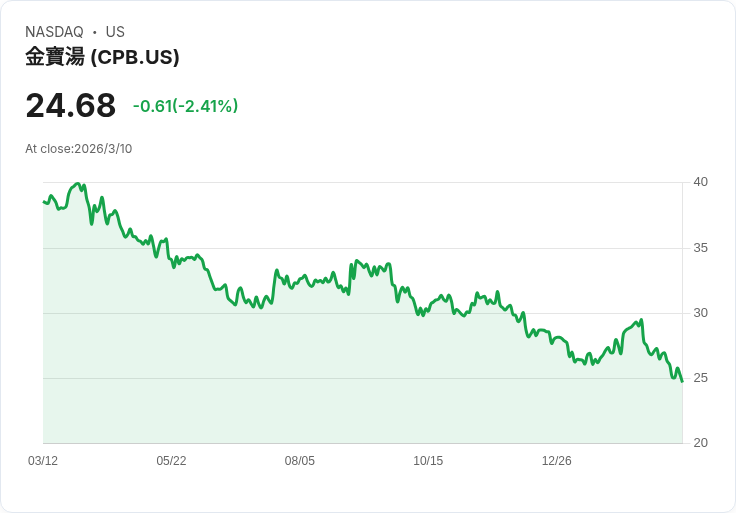The image size is (736, 513).
Task: Click the 12/26 date axis label
Action: 557,460
